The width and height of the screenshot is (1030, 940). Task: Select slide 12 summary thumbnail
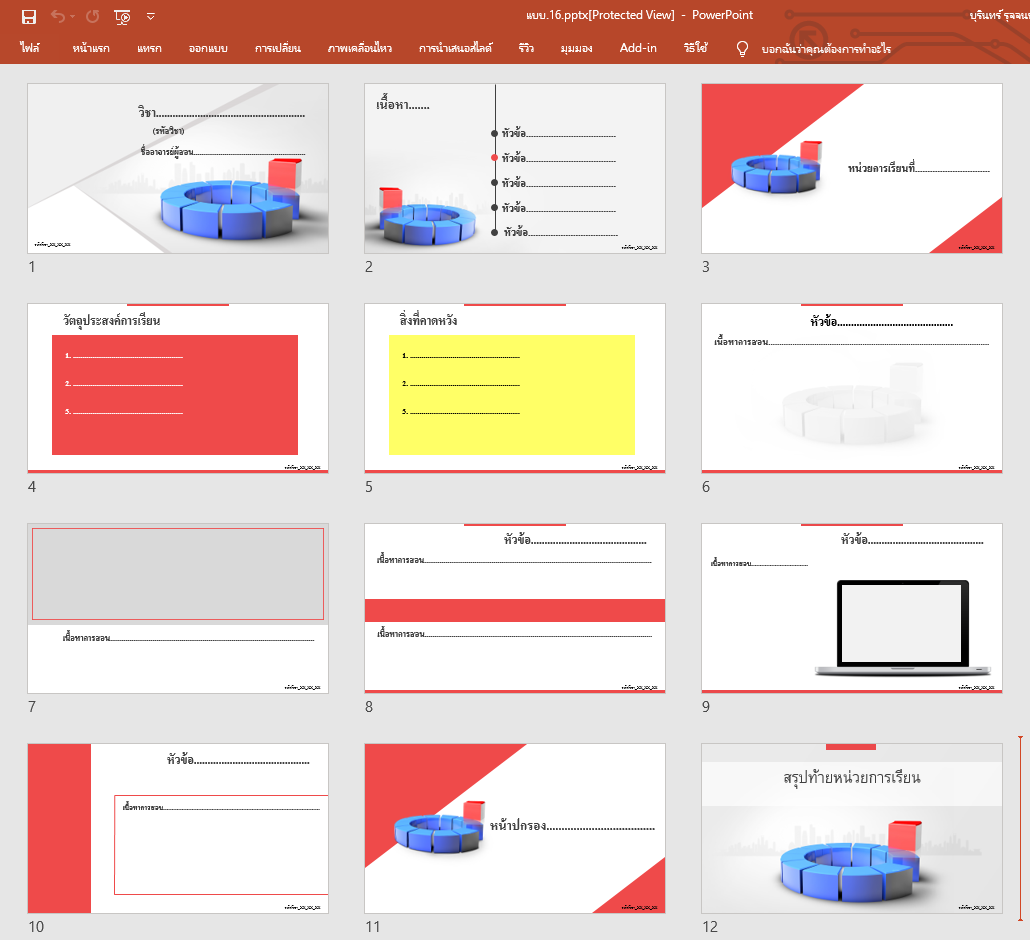tap(852, 828)
